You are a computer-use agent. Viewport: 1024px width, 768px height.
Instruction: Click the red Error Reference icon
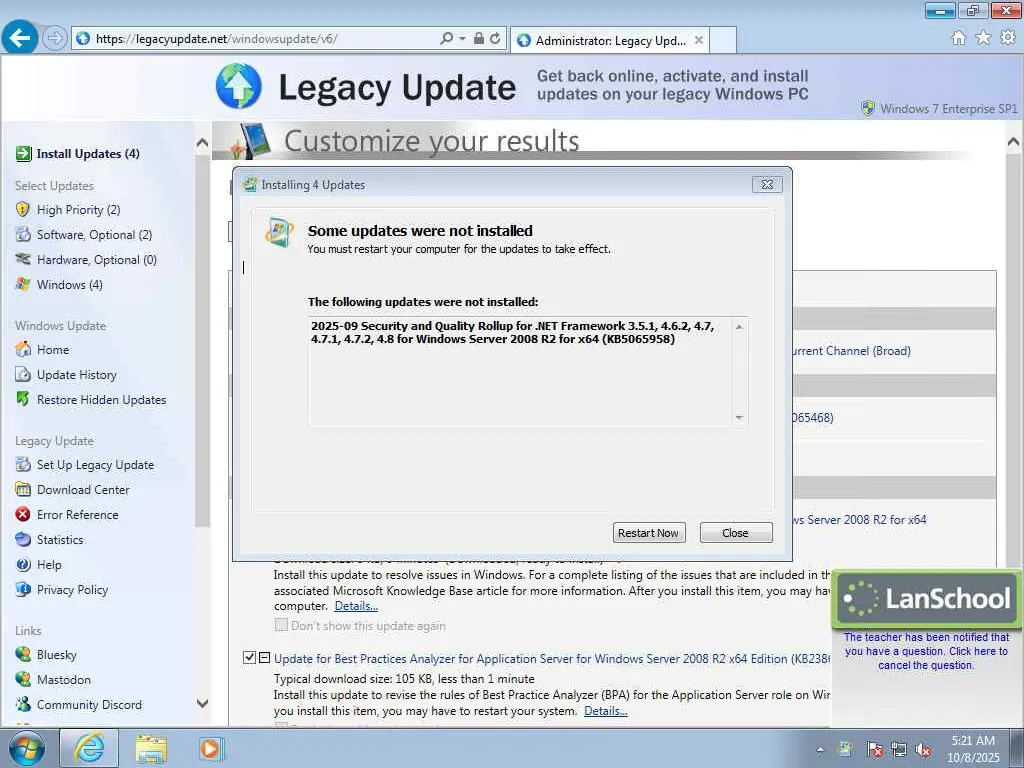23,515
